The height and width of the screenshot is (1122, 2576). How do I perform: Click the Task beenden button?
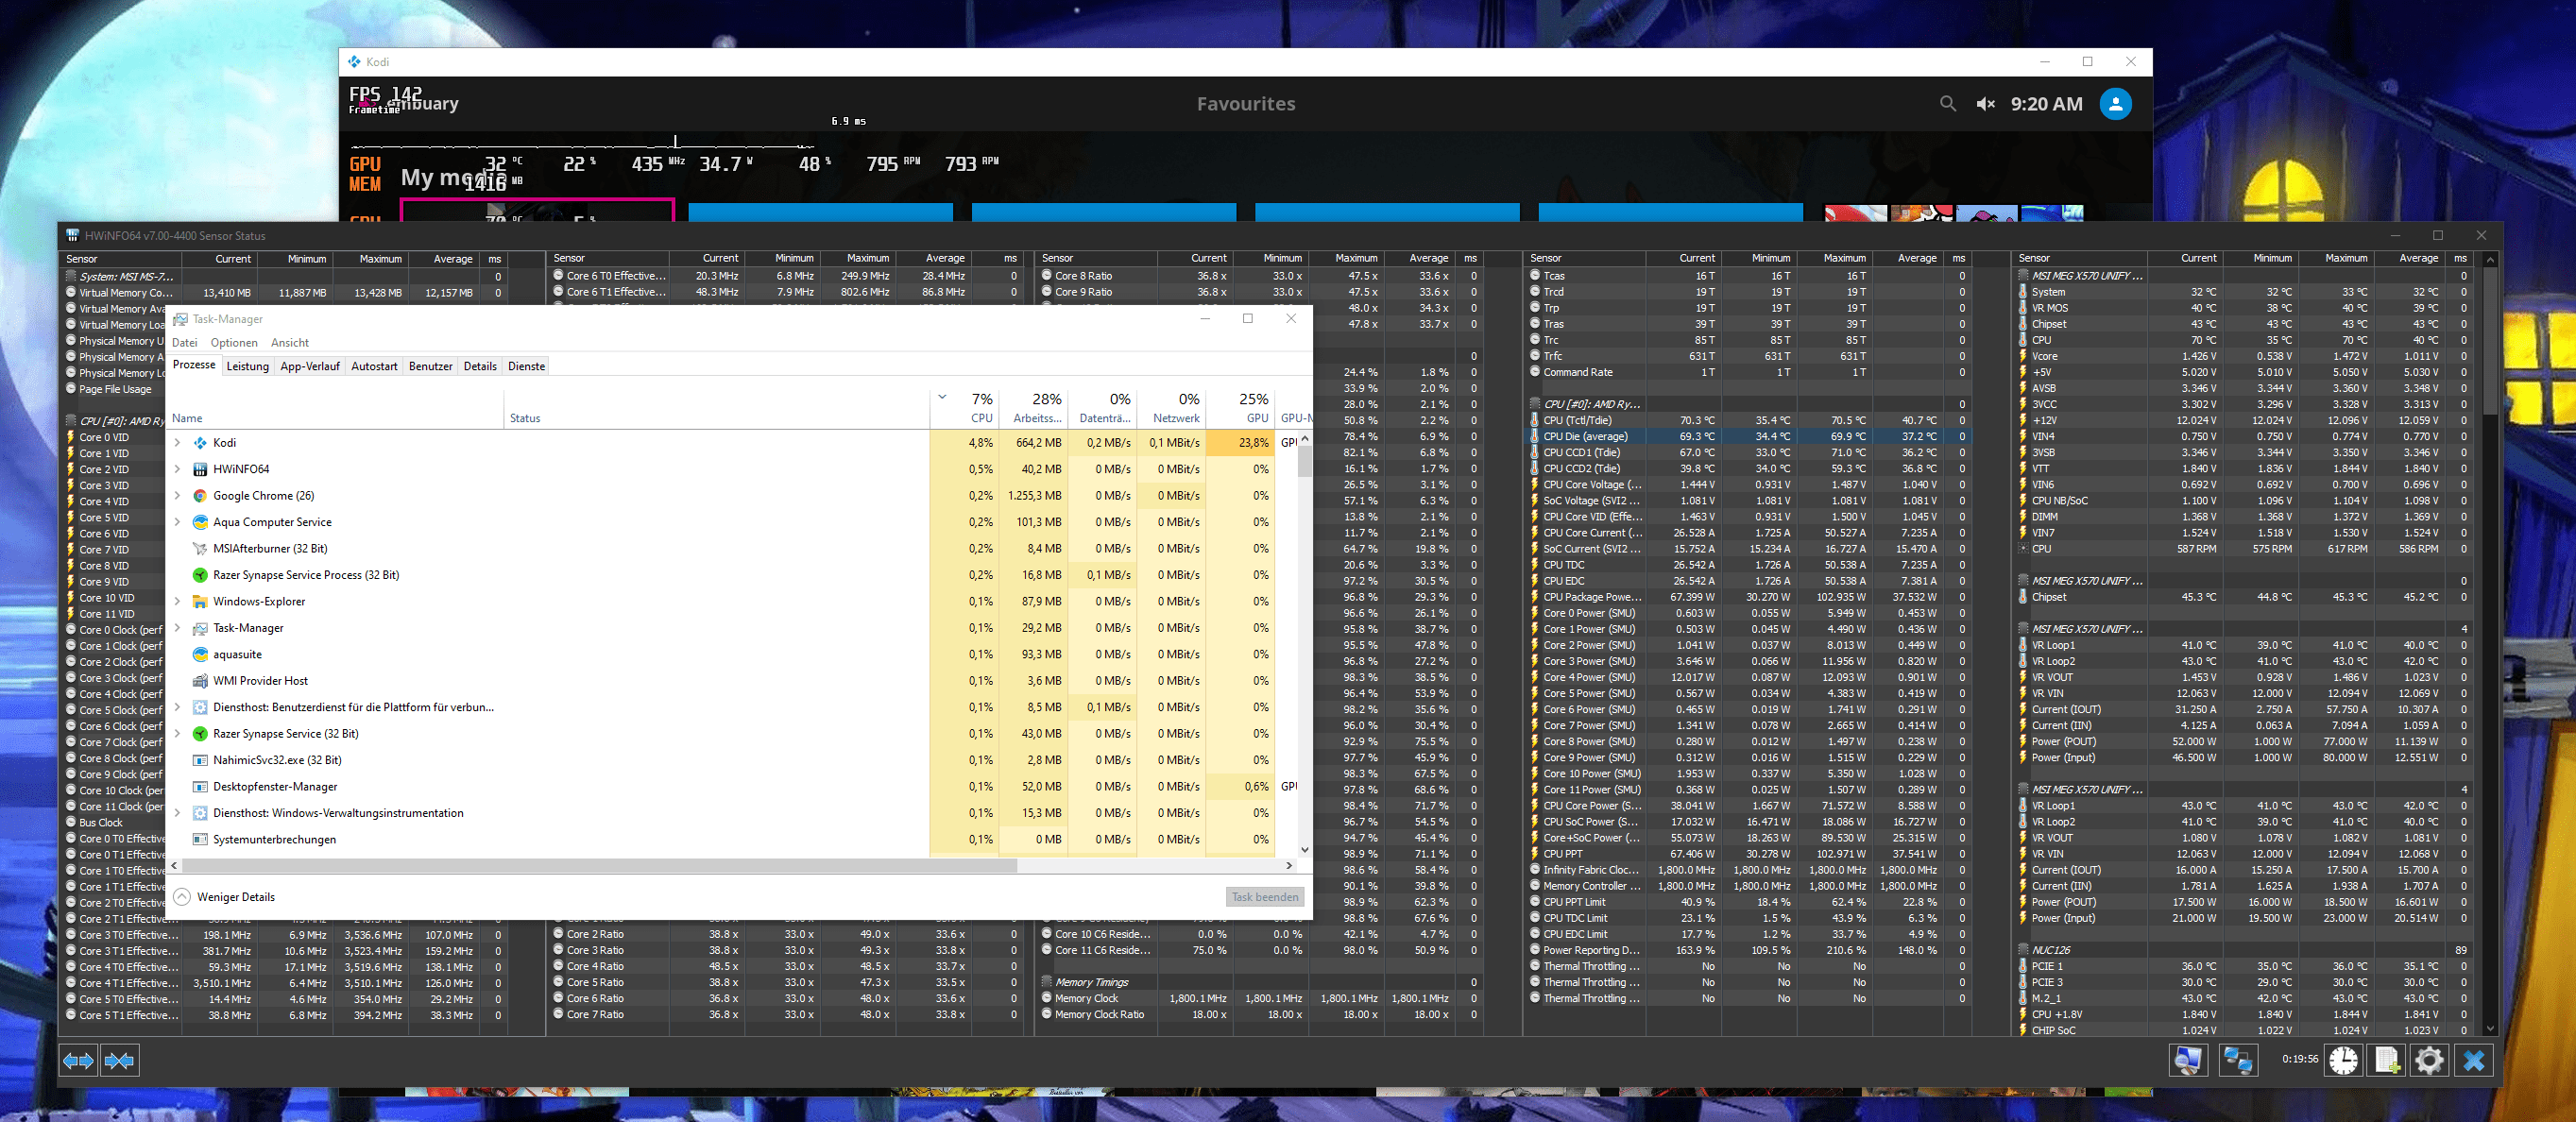[1265, 897]
